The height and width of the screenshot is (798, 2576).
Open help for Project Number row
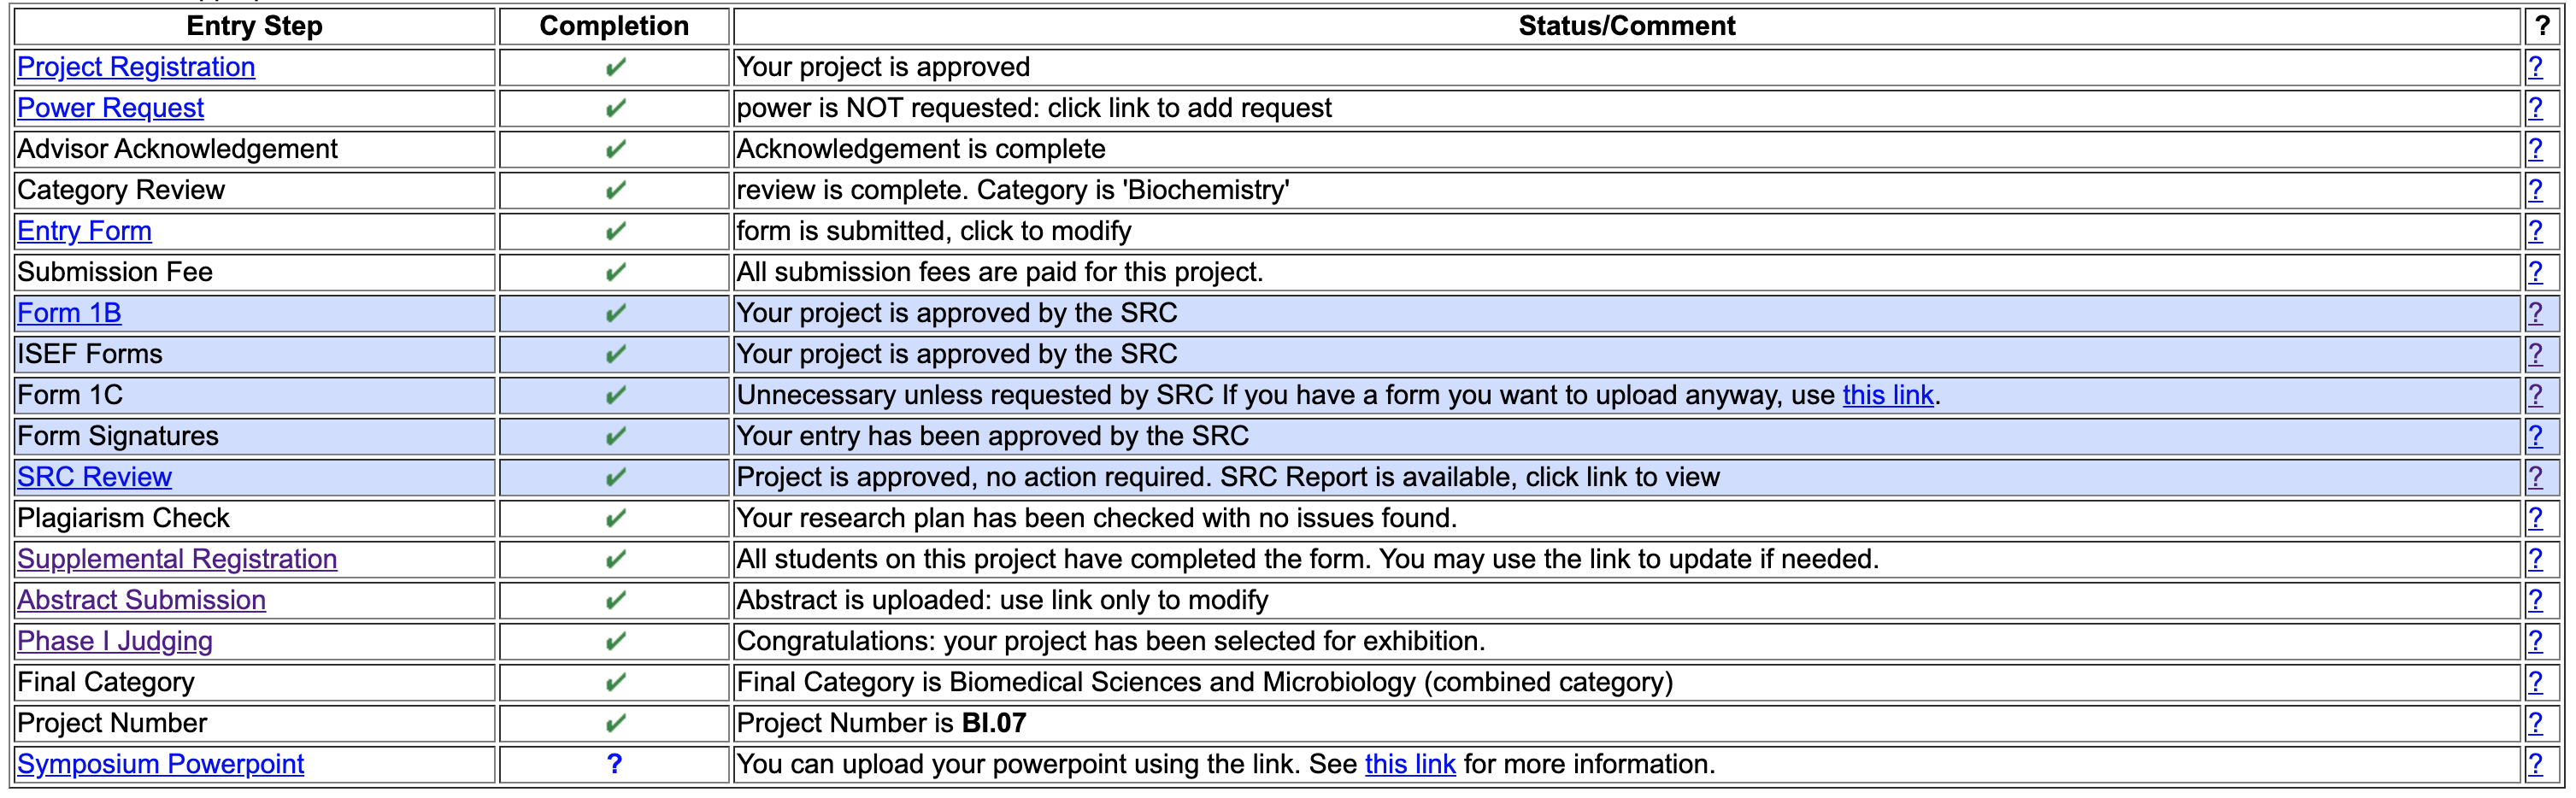[x=2535, y=723]
